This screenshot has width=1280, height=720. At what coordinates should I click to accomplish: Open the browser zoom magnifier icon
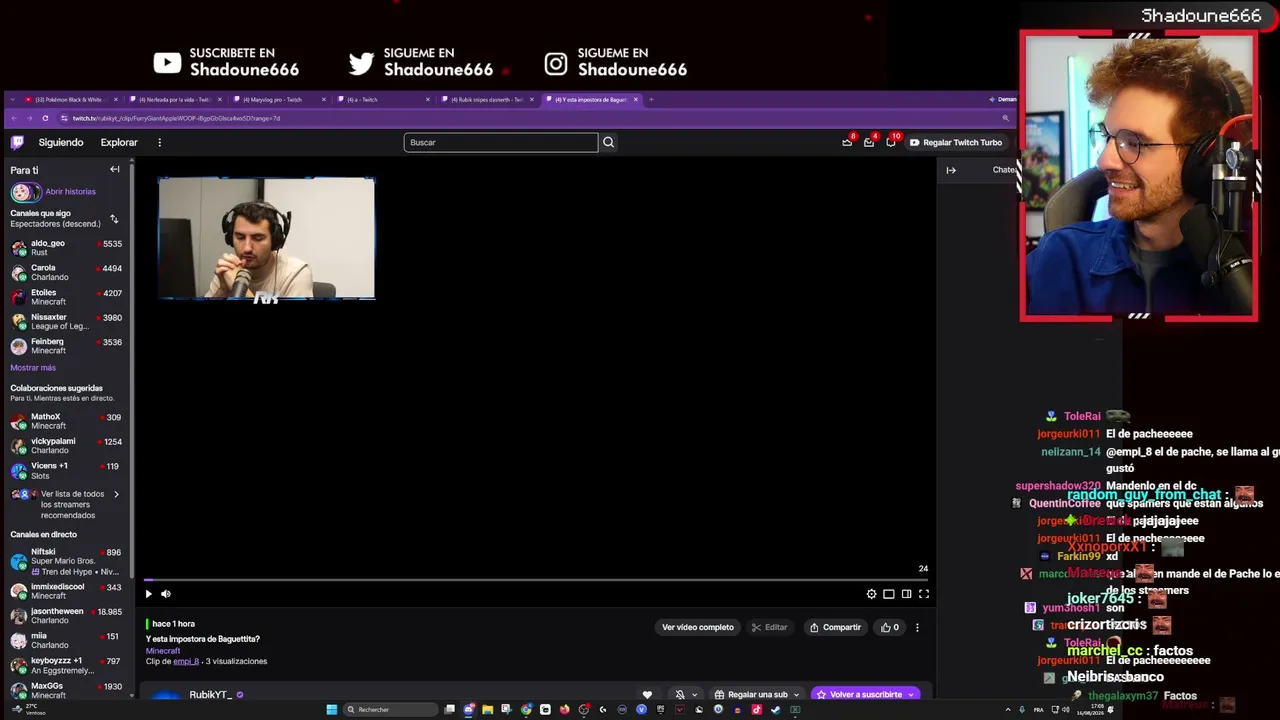pos(1005,118)
